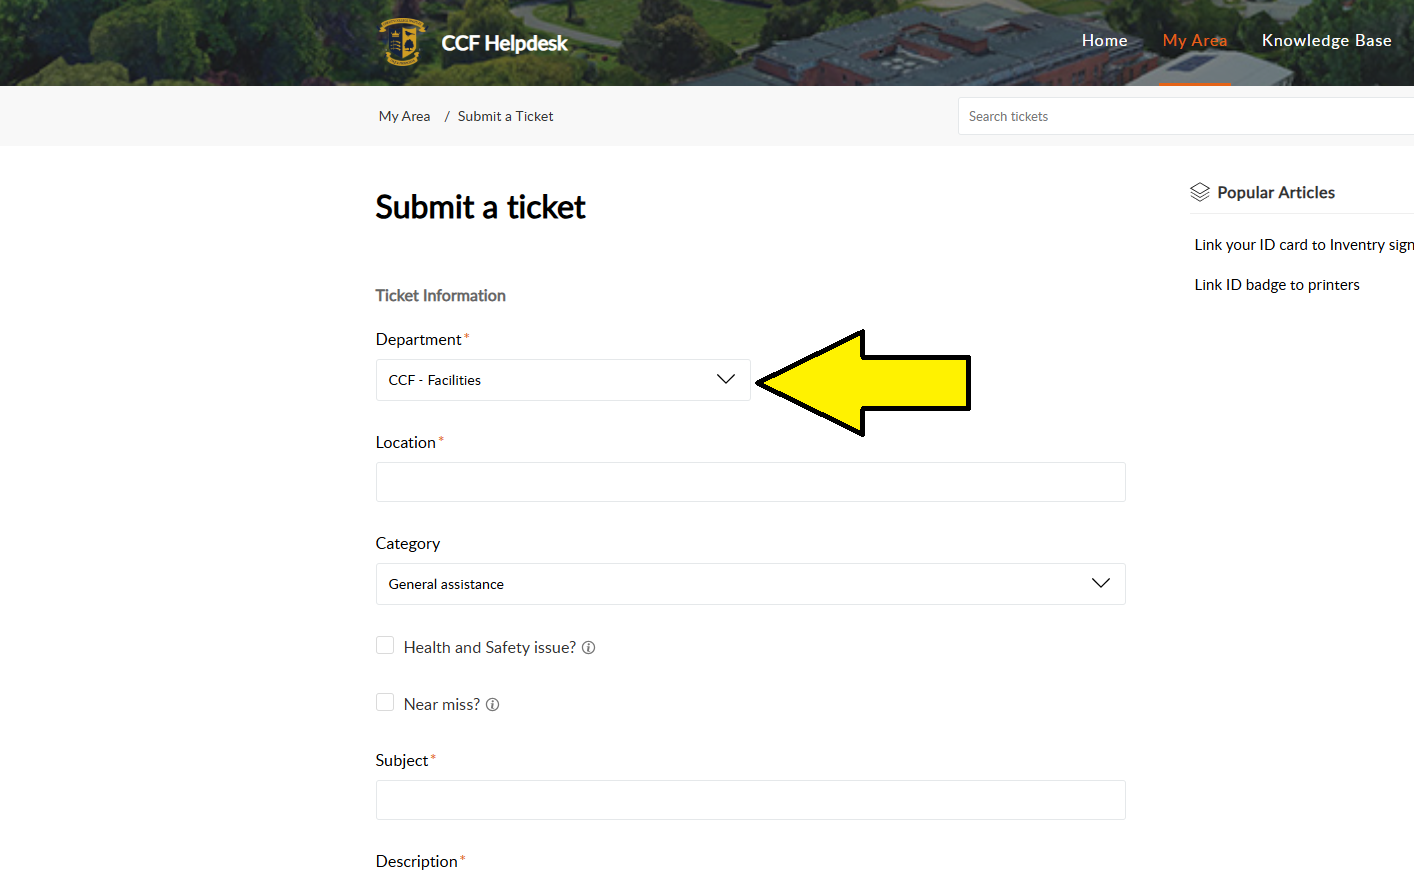
Task: Click the Health and Safety info icon
Action: point(589,648)
